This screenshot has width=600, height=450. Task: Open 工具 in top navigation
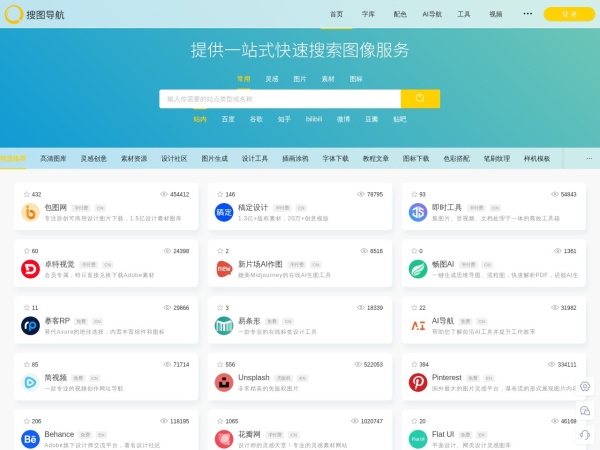click(464, 14)
